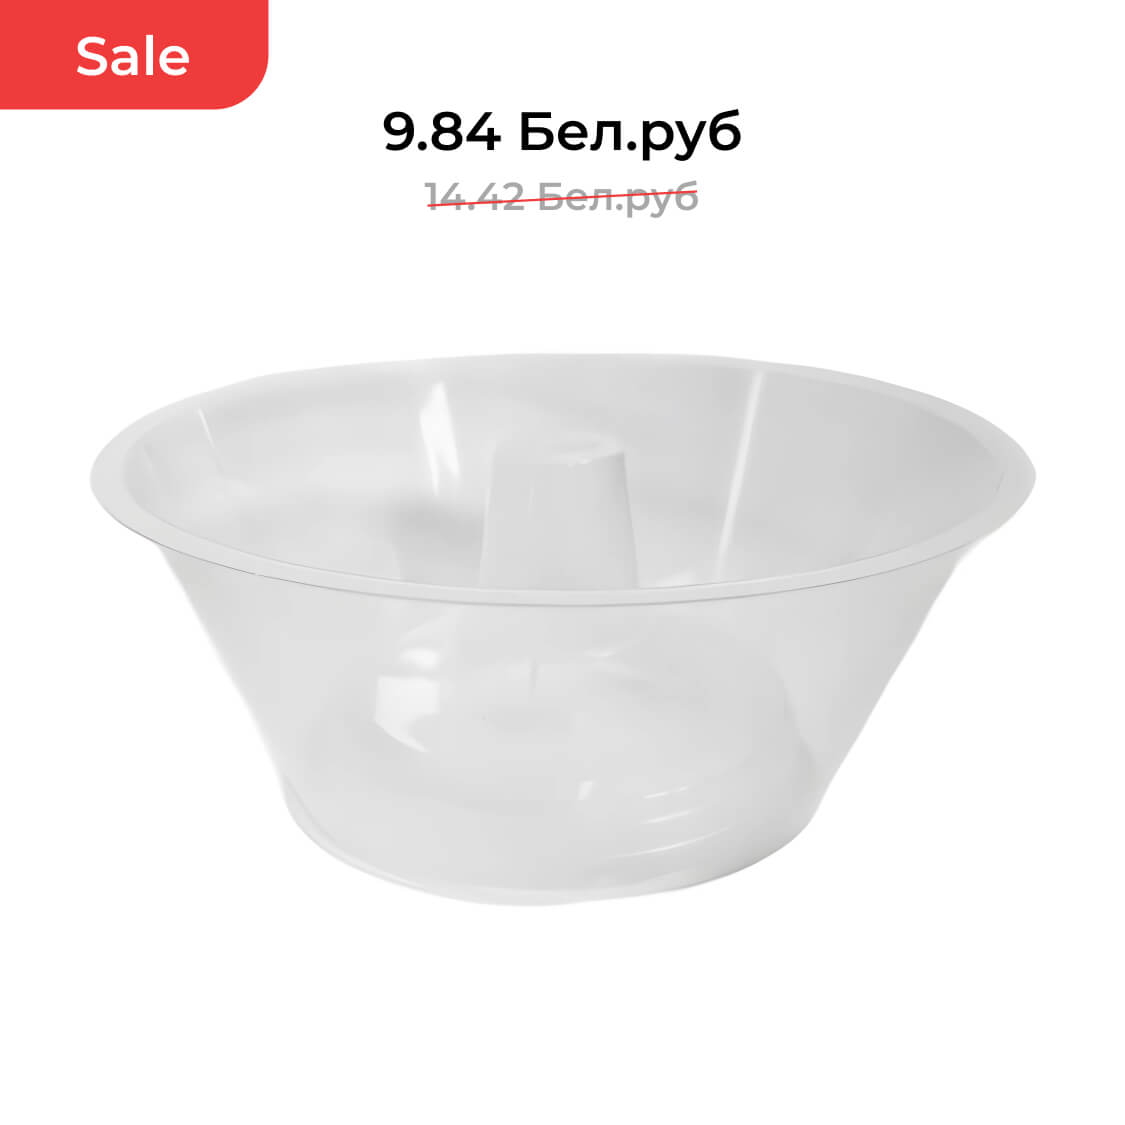
Task: Click the red Sale badge
Action: click(133, 55)
